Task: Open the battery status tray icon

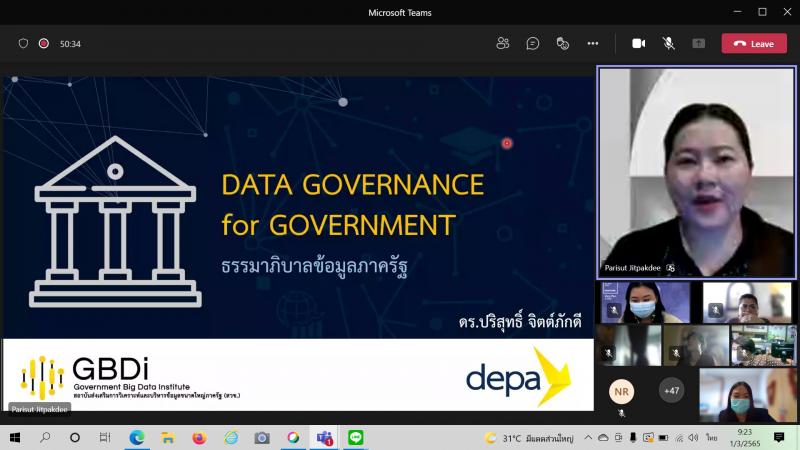Action: tap(663, 438)
